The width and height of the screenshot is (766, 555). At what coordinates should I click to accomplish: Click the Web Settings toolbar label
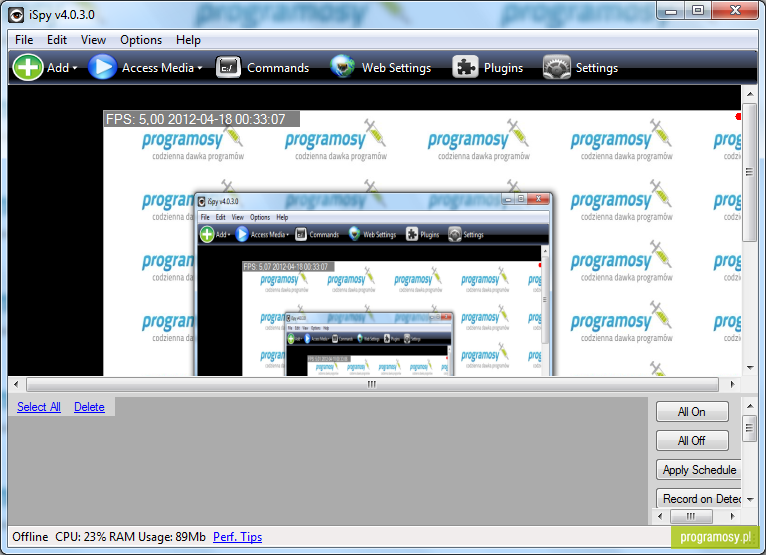(396, 68)
